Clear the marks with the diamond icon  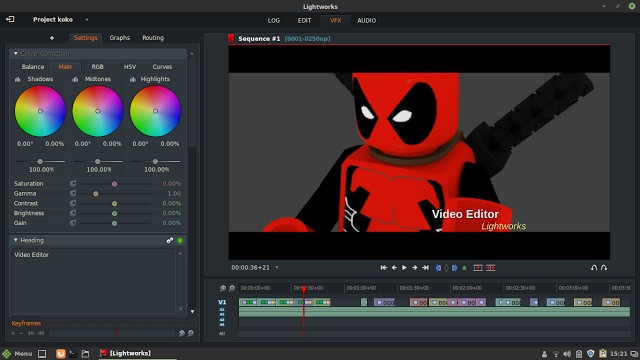point(446,268)
